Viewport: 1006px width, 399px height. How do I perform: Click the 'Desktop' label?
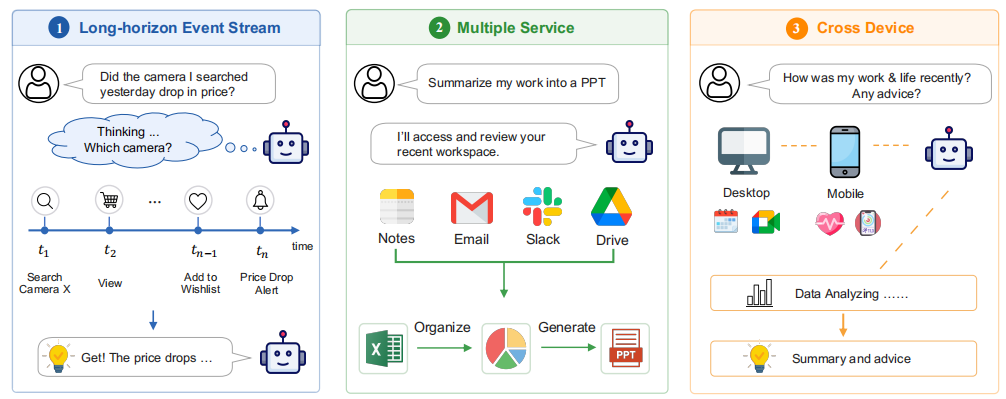(746, 192)
